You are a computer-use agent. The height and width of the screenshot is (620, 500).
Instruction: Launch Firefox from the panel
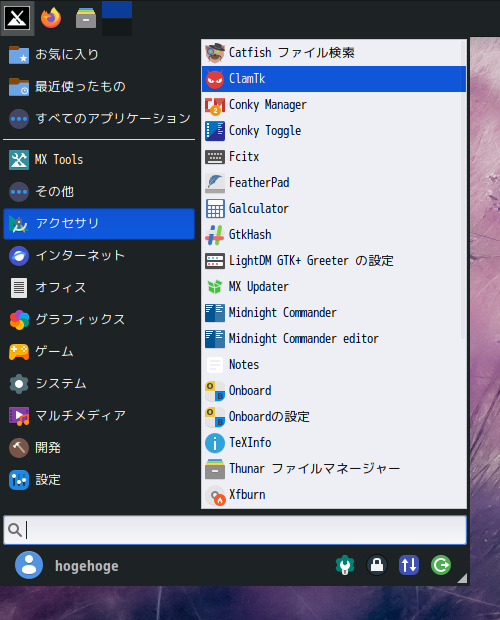click(x=51, y=18)
